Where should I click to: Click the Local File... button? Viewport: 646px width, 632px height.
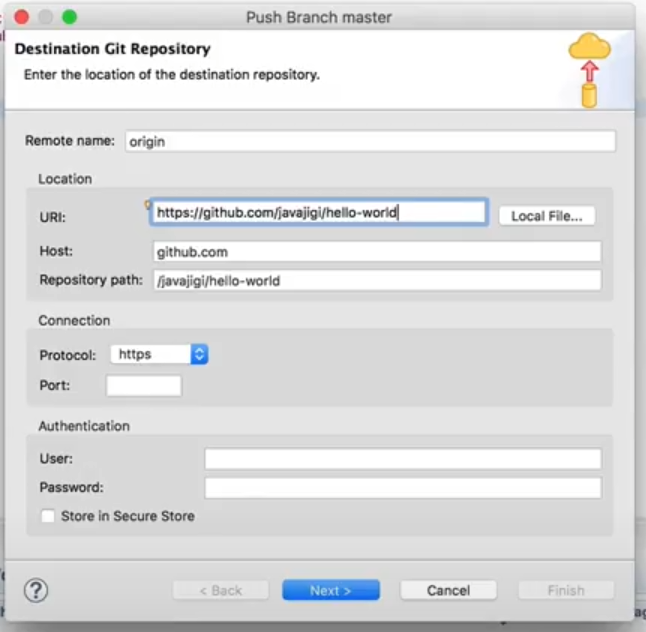click(x=547, y=216)
